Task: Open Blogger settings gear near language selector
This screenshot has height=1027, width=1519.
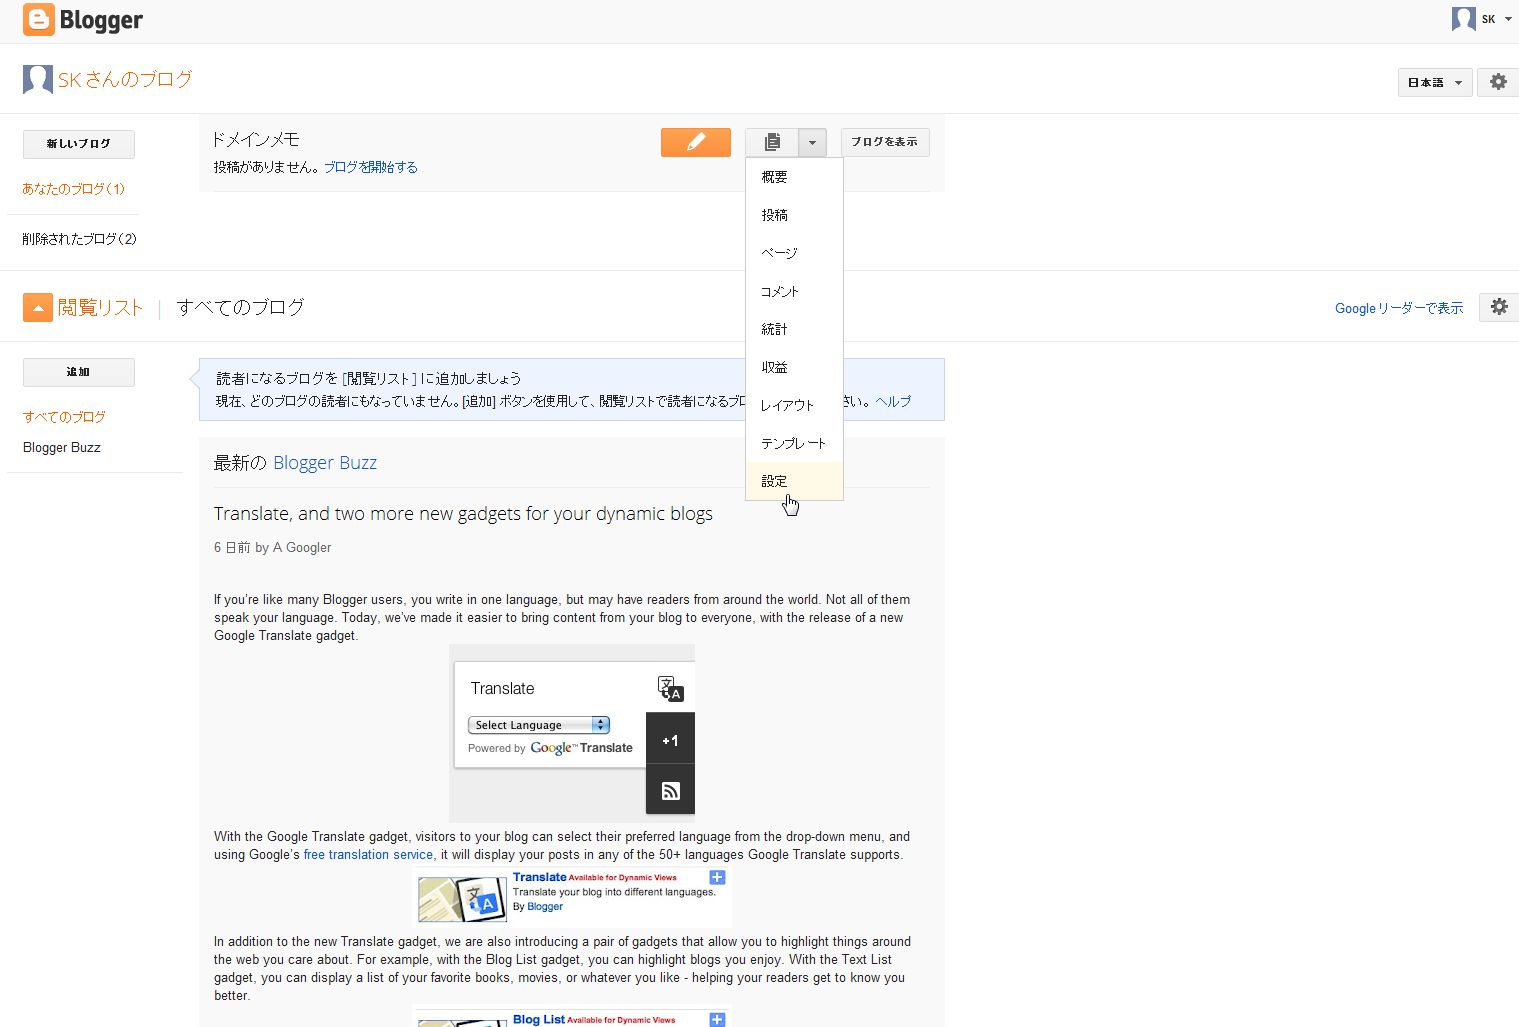Action: [x=1498, y=82]
